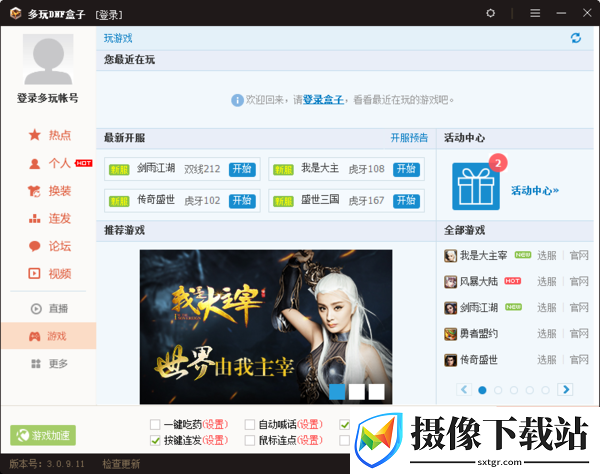Start 我是大主 虎牙108 server
Image resolution: width=600 pixels, height=474 pixels.
tap(406, 169)
